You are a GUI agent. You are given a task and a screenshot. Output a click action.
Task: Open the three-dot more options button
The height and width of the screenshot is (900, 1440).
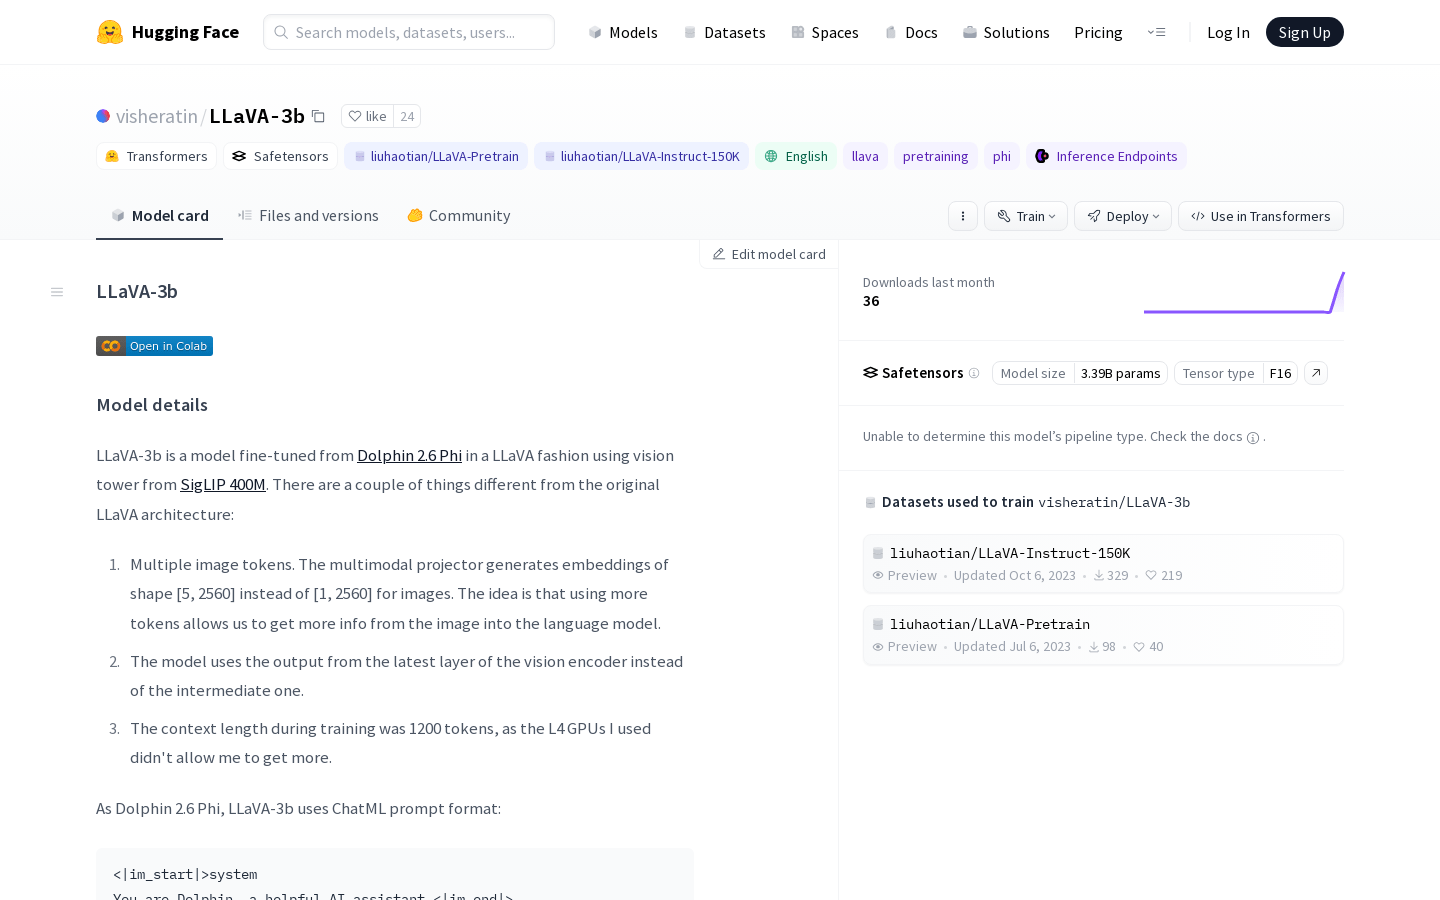tap(963, 216)
